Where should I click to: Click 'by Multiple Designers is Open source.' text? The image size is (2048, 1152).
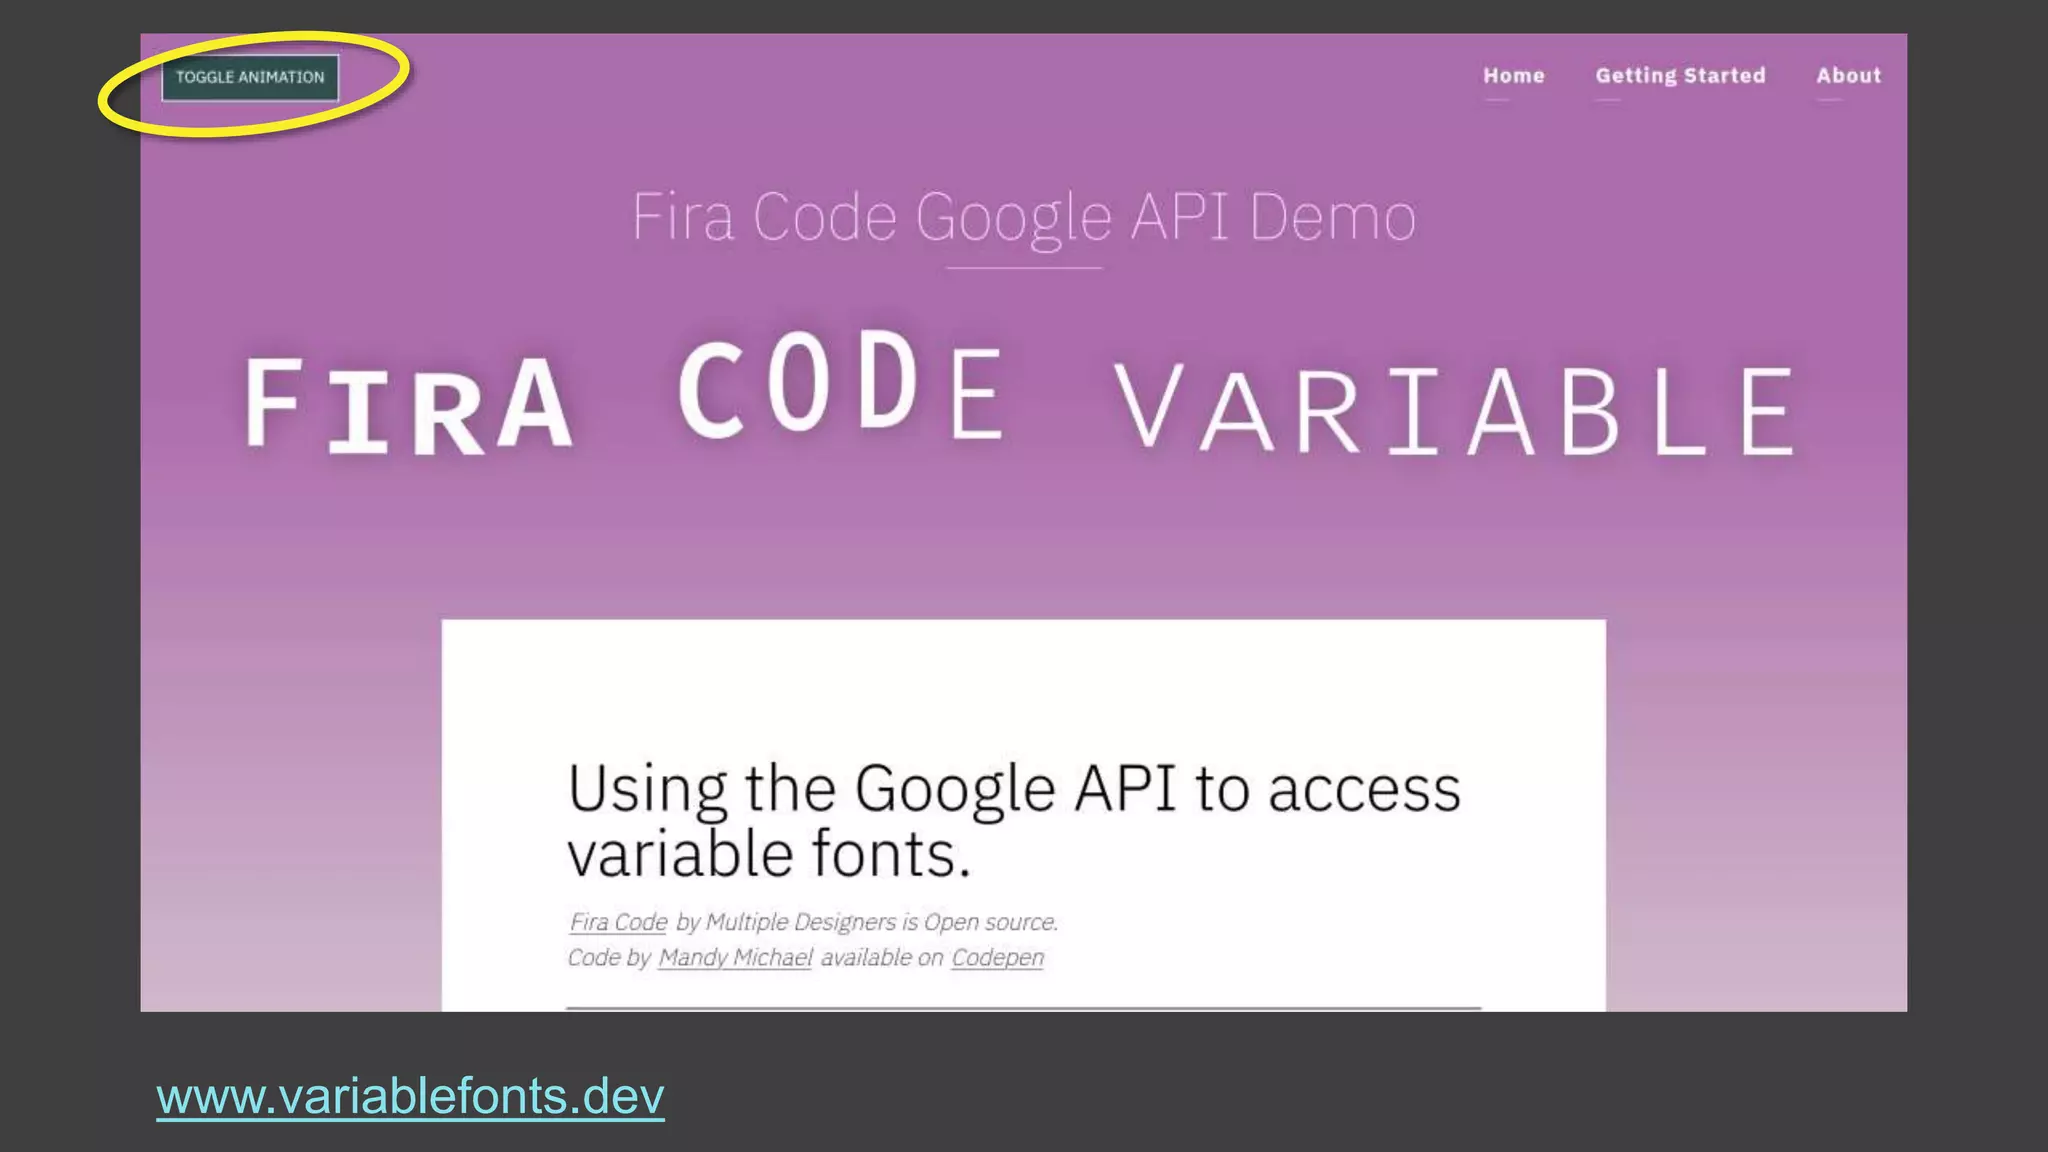867,922
